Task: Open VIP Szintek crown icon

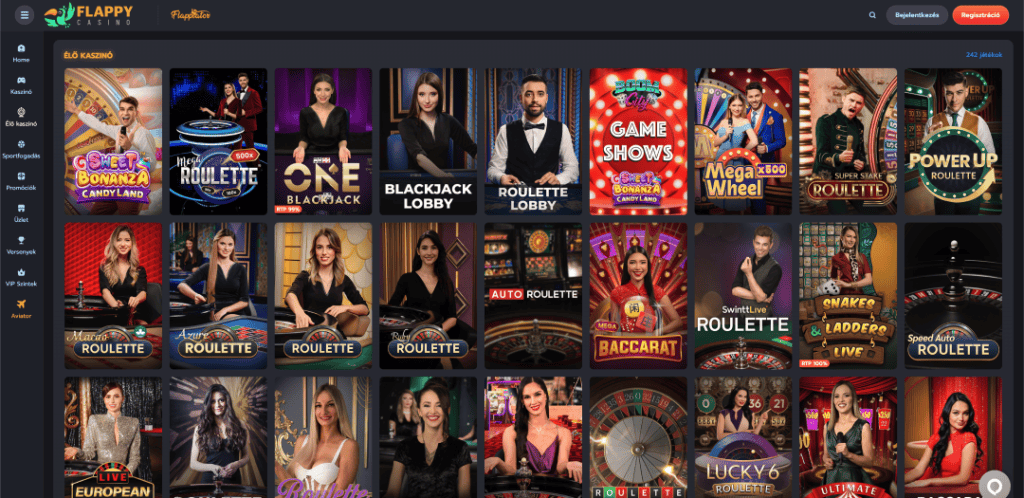Action: coord(22,272)
